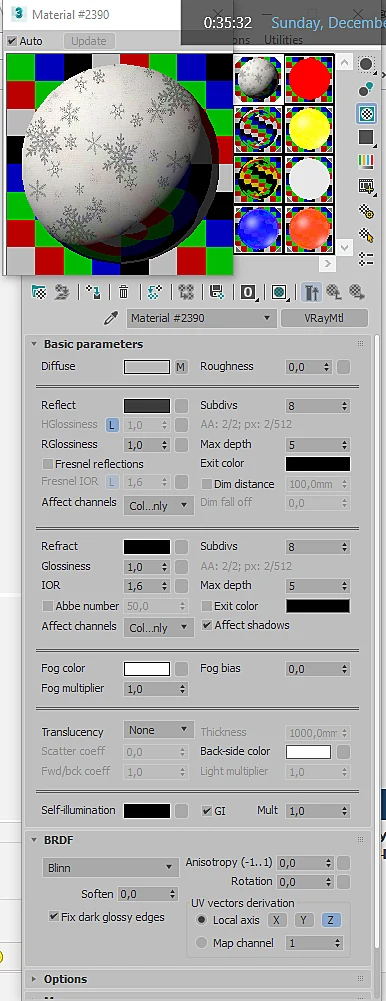This screenshot has height=1001, width=386.
Task: Click the Reset Map/Mtl trash icon
Action: [x=124, y=292]
